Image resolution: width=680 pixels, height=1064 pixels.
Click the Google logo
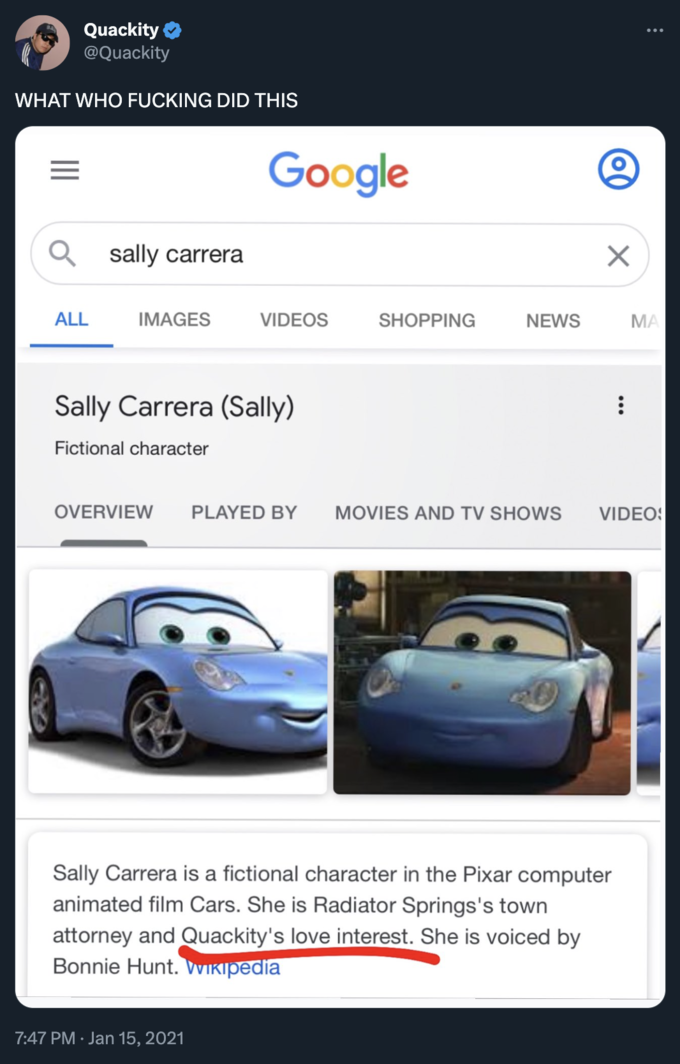(339, 174)
